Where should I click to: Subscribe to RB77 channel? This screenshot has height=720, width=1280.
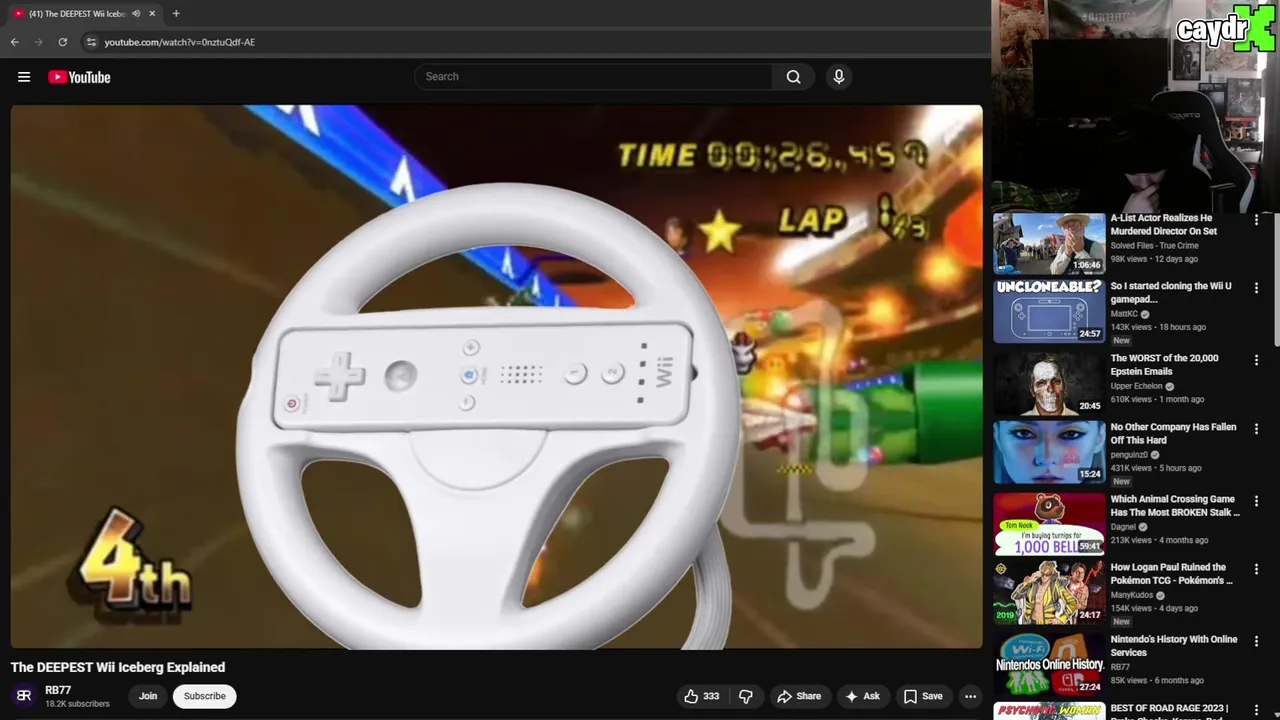(205, 696)
